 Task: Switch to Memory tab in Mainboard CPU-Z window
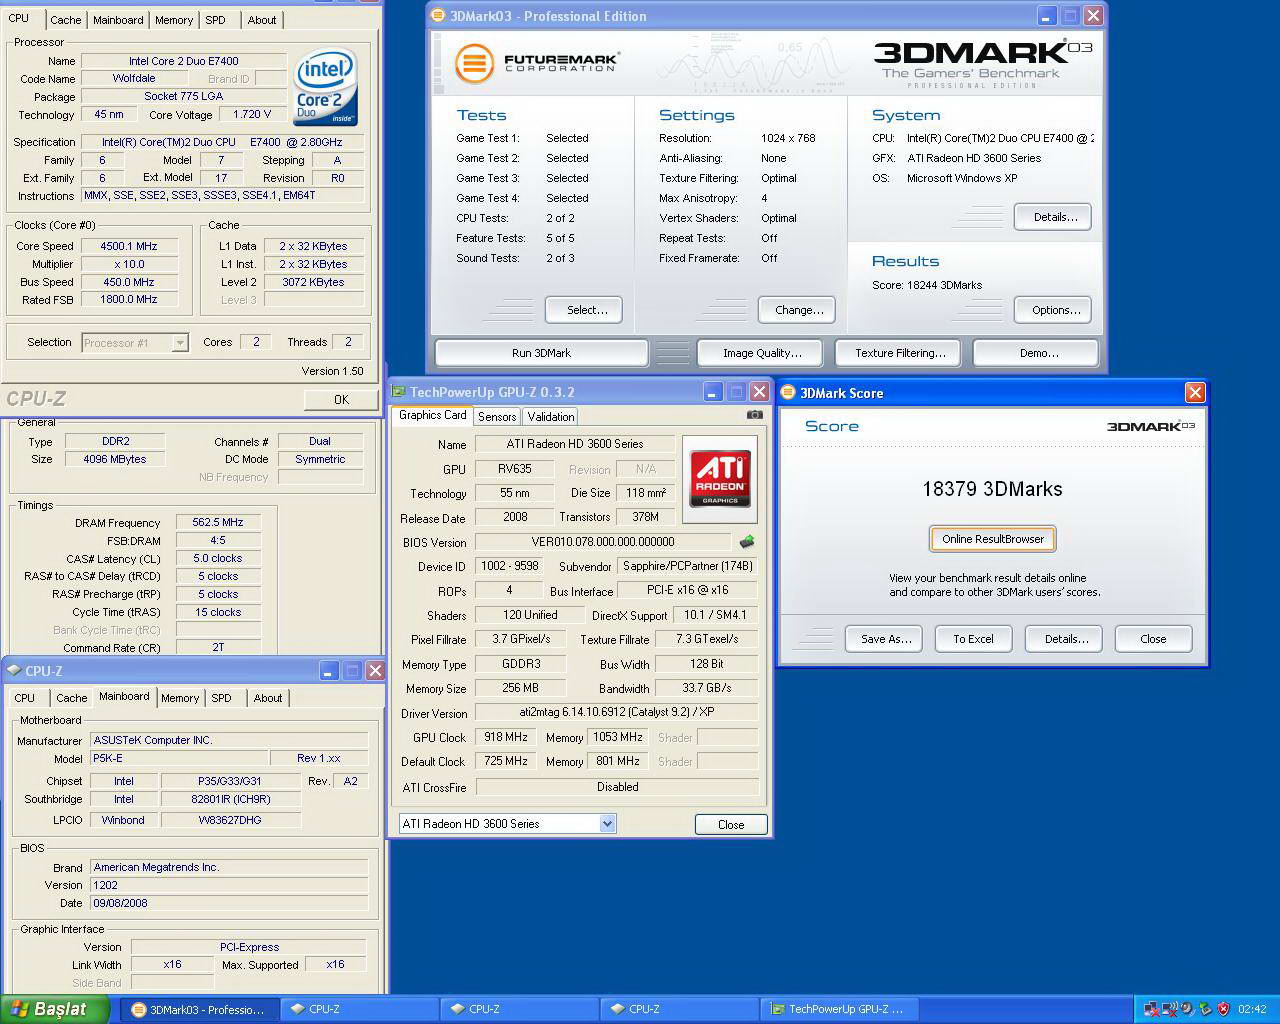[x=180, y=698]
